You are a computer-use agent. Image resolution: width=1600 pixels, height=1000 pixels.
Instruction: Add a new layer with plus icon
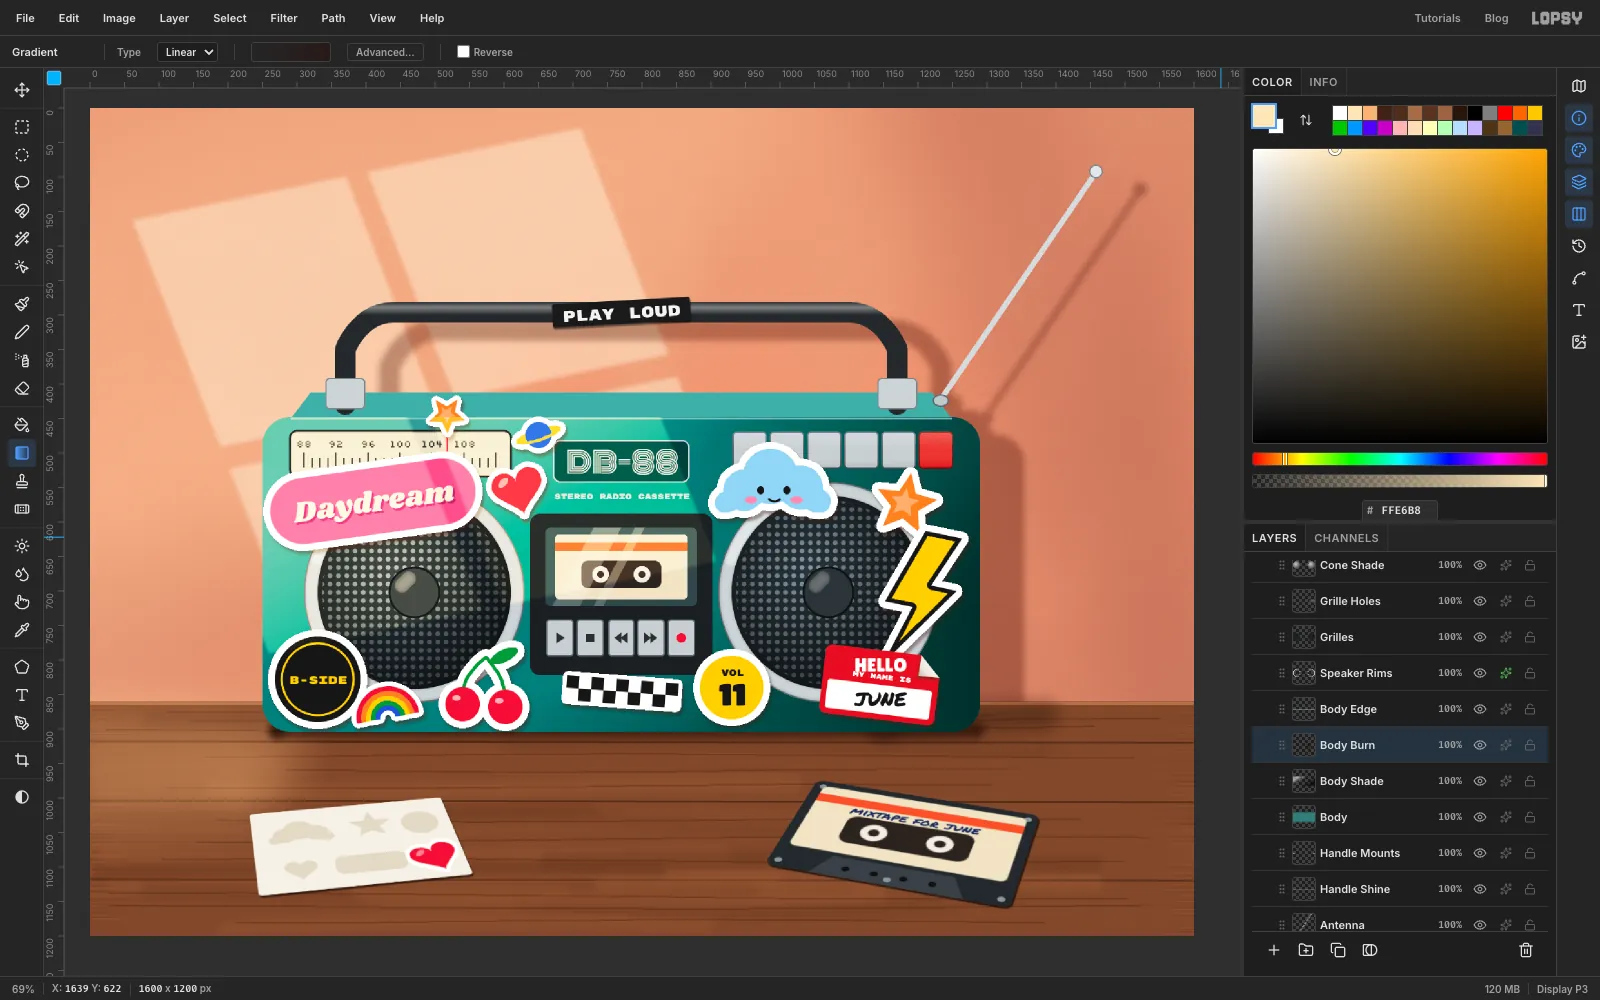[x=1274, y=950]
